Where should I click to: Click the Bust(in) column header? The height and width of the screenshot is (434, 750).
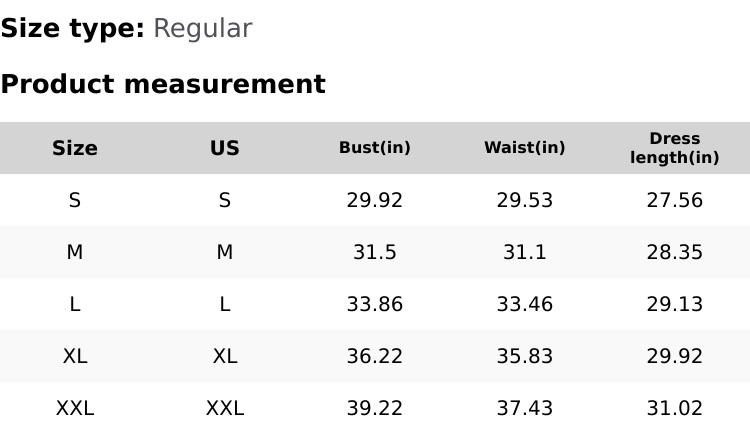375,148
